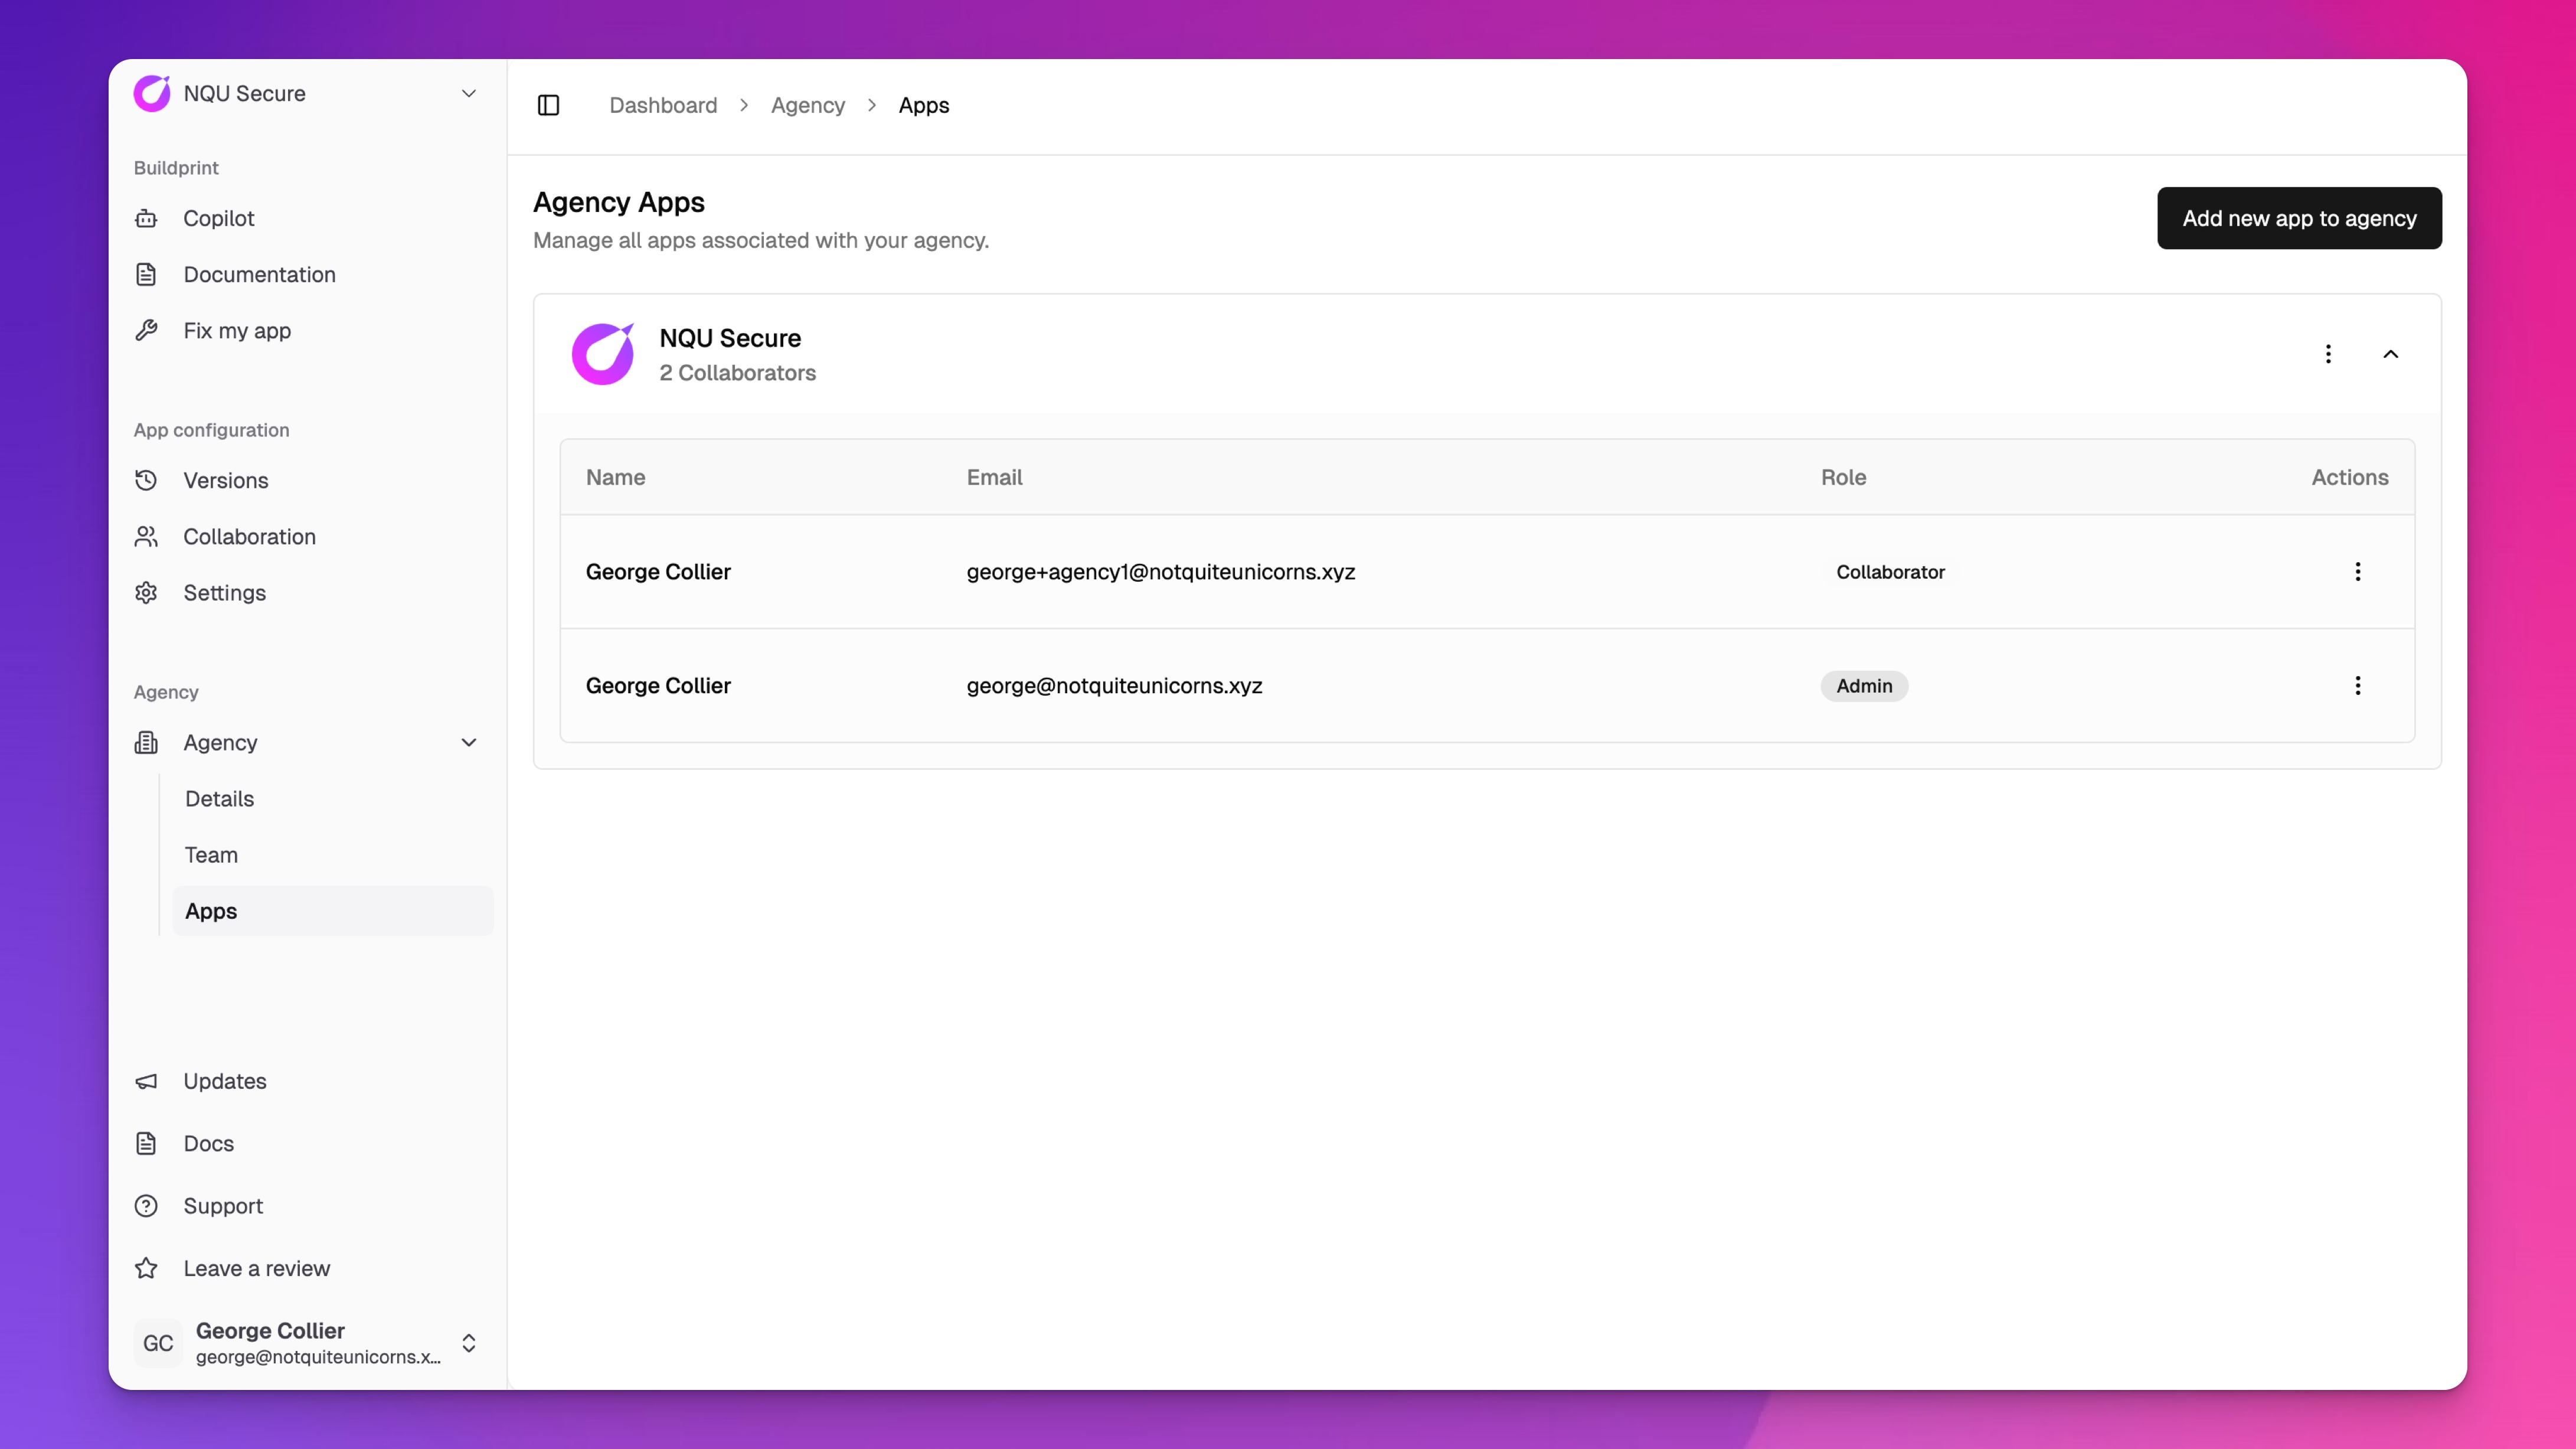The width and height of the screenshot is (2576, 1449).
Task: Collapse the NQU Secure collaborators card
Action: [2391, 354]
